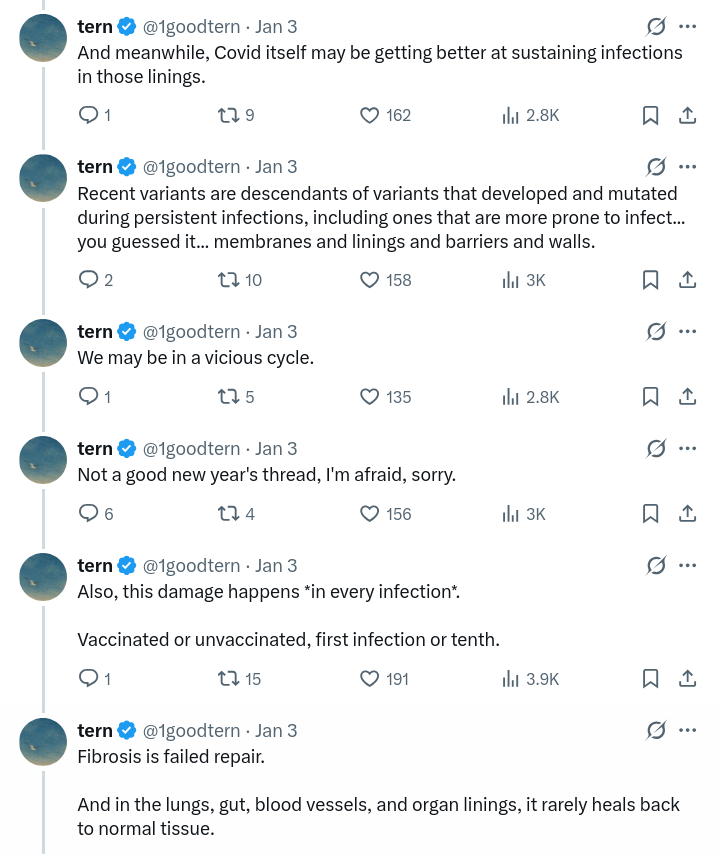Bookmark the "damage happens in every infection" tweet
This screenshot has width=718, height=854.
pyautogui.click(x=650, y=679)
